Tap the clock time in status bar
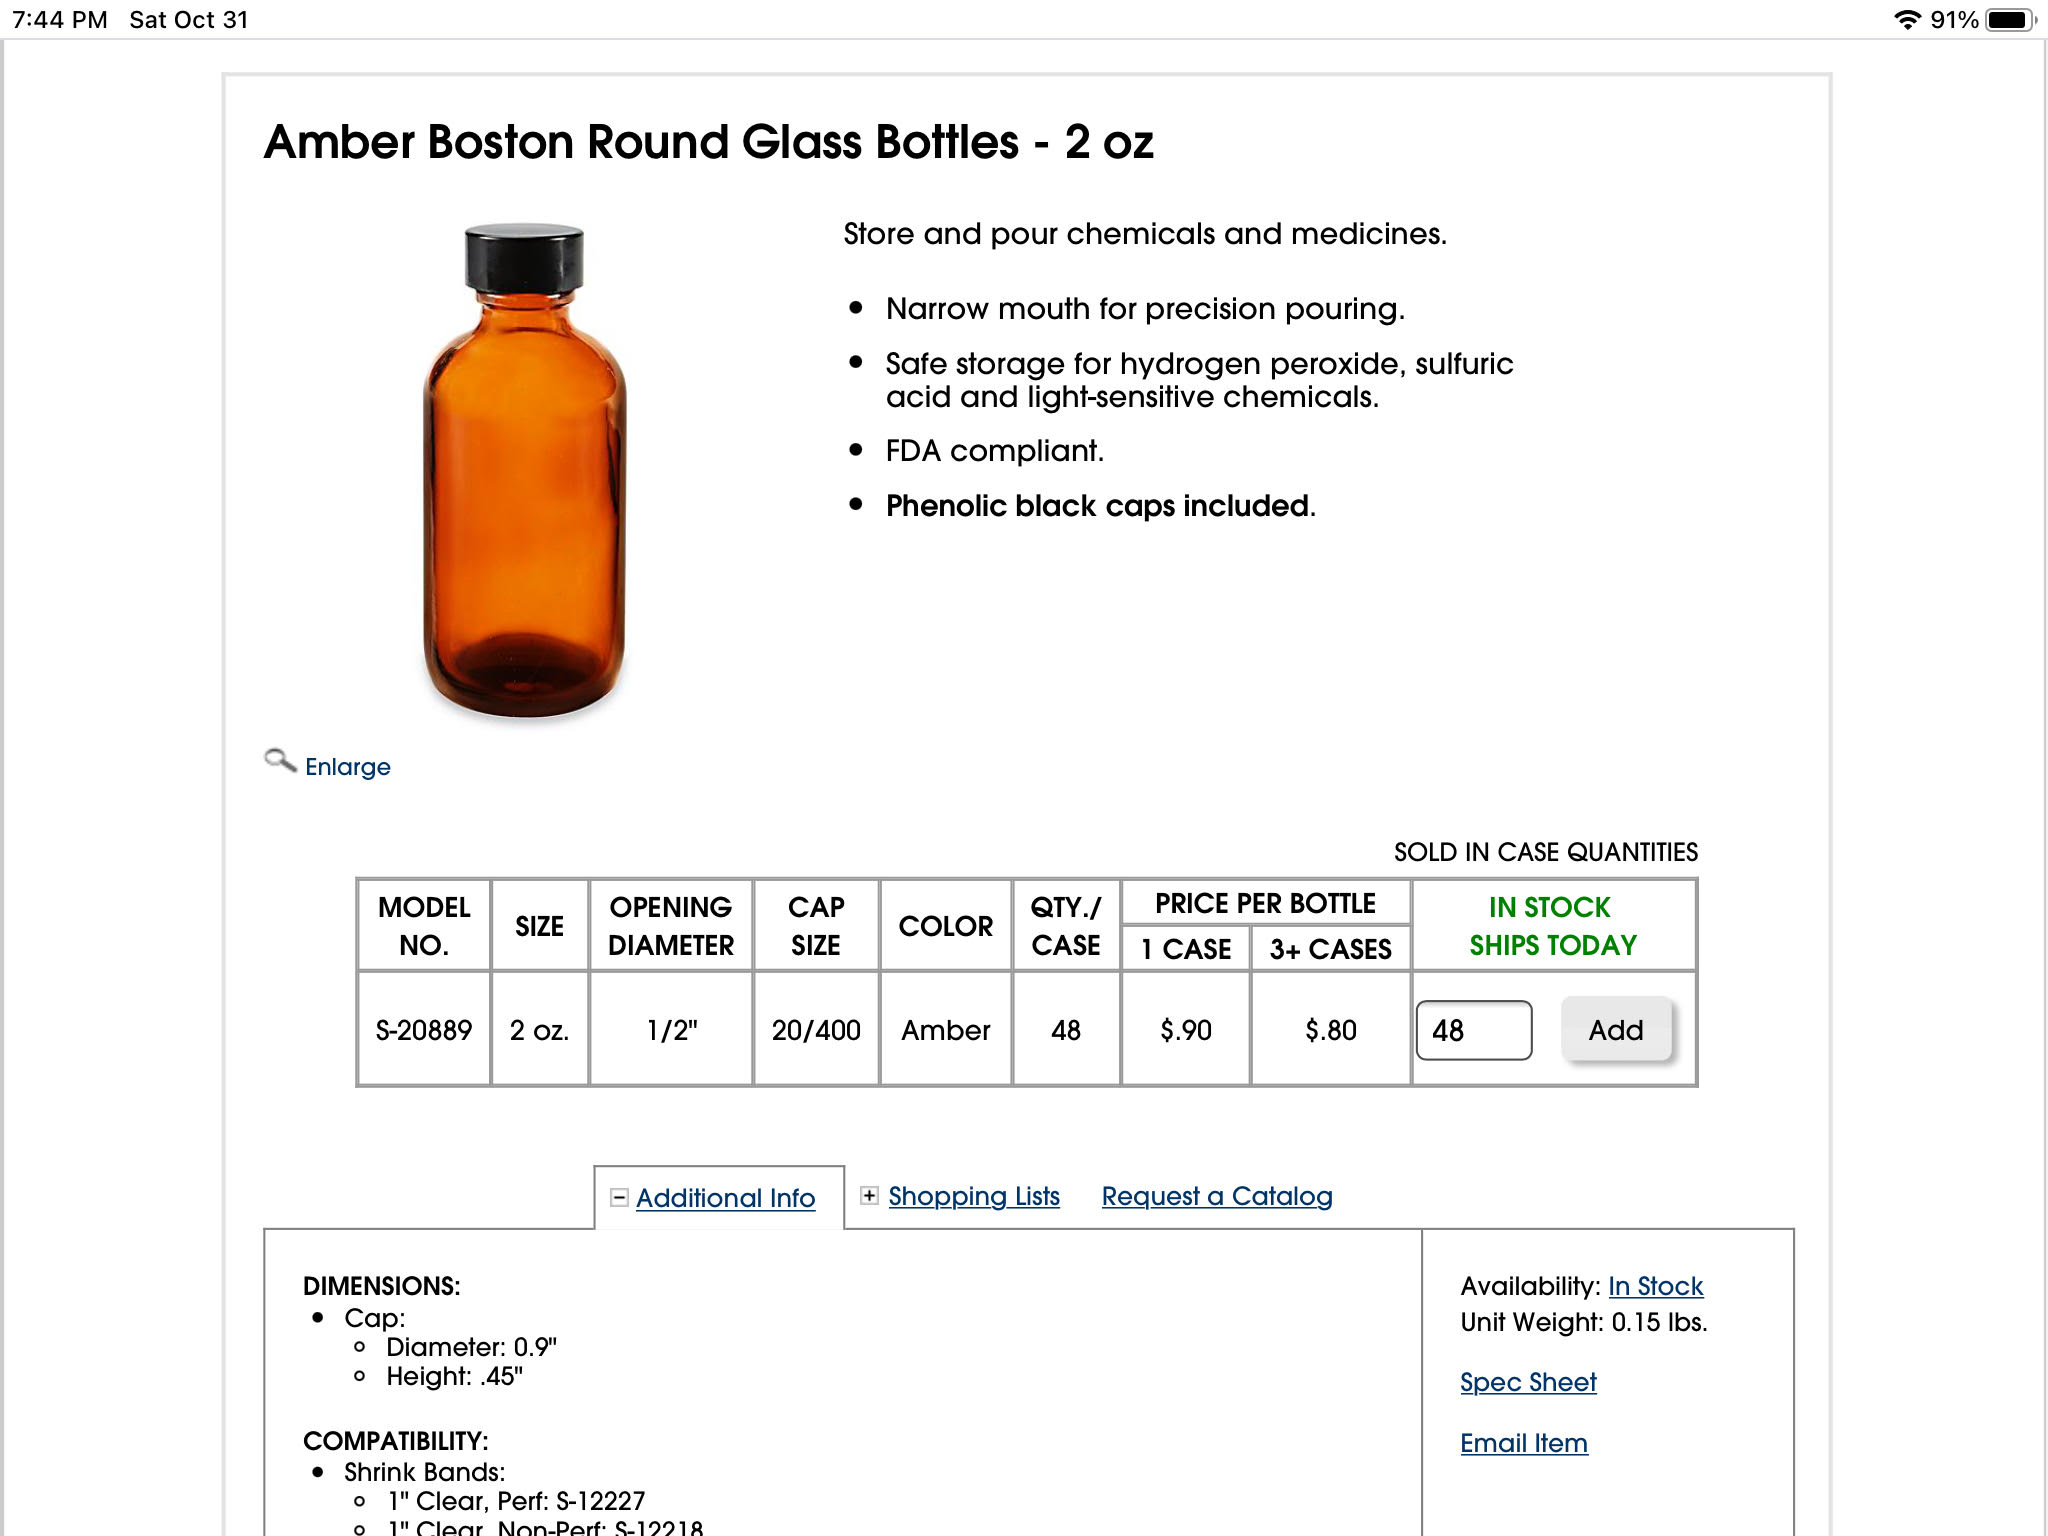The image size is (2048, 1536). pyautogui.click(x=59, y=20)
